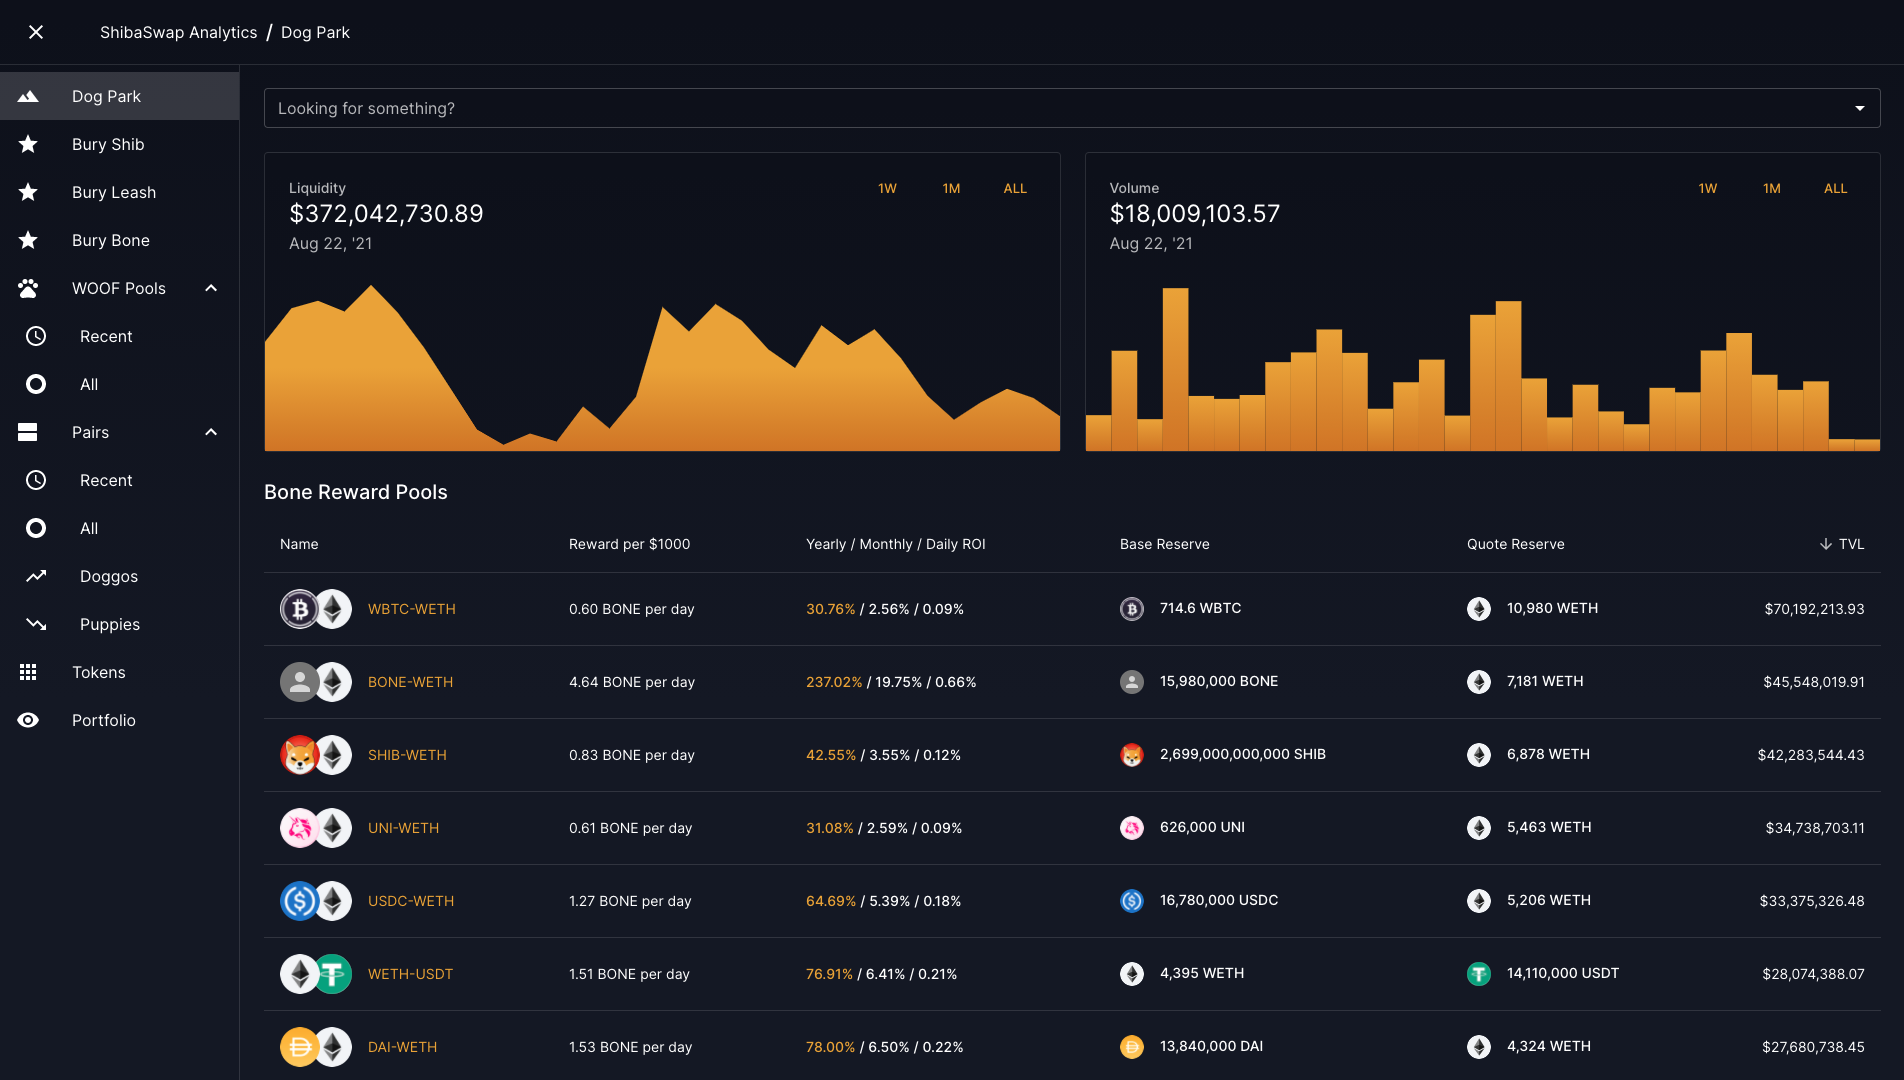Select ALL range on the Liquidity chart

pos(1015,188)
